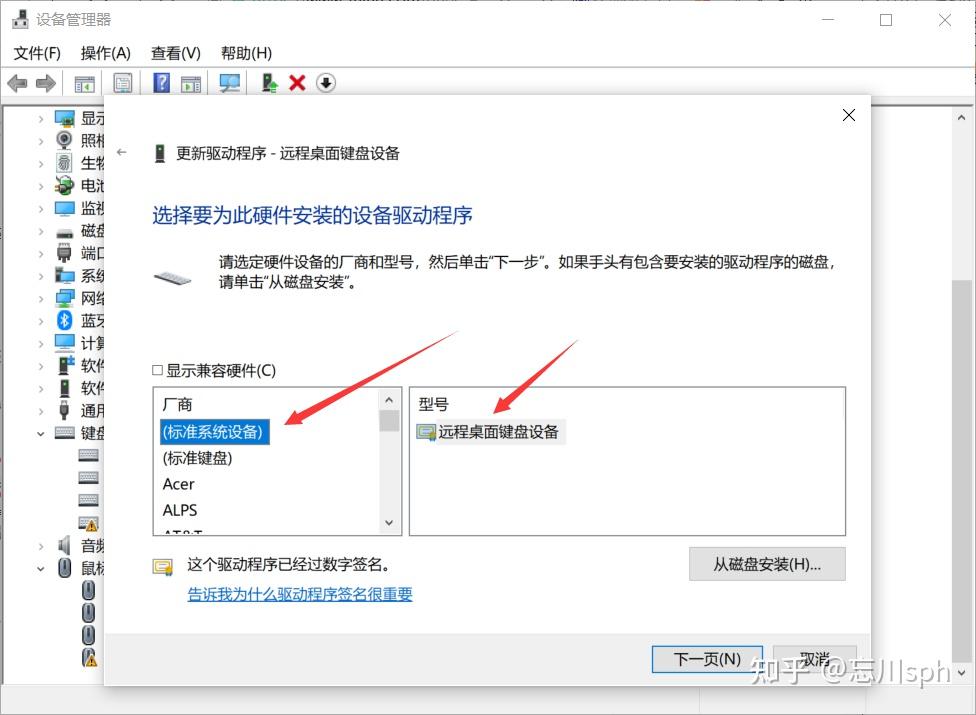976x715 pixels.
Task: Open the 操作(A) menu
Action: coord(105,53)
